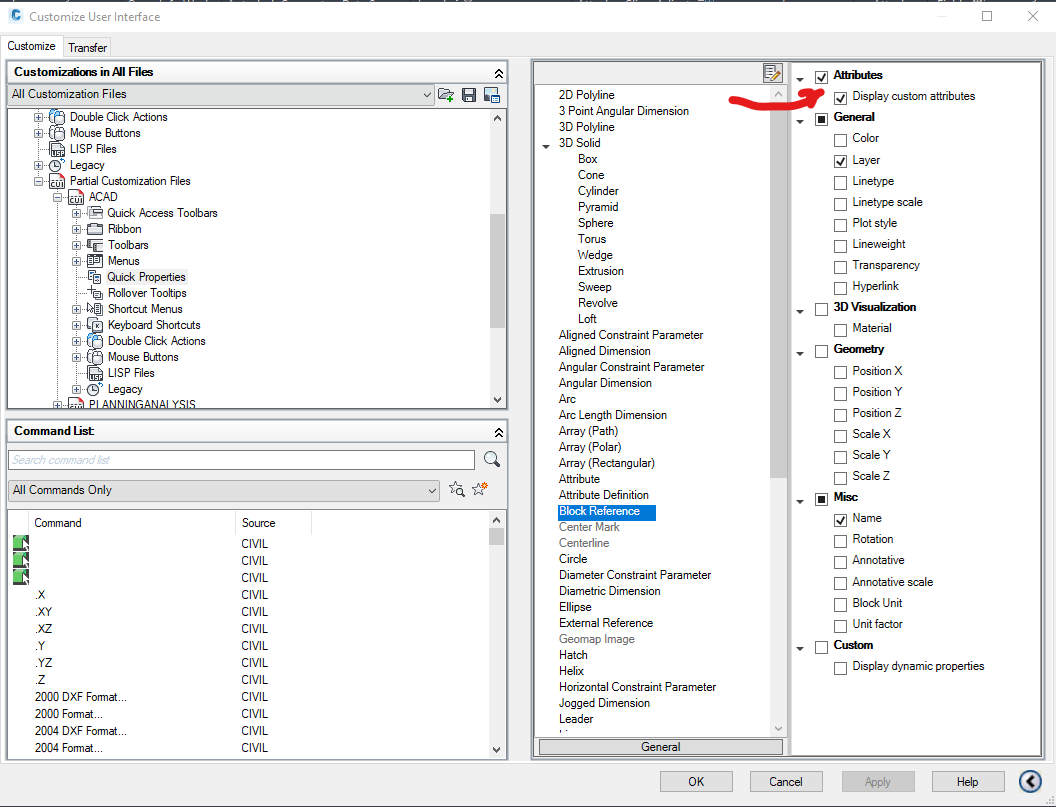Select the customization file save-as icon

tap(489, 92)
